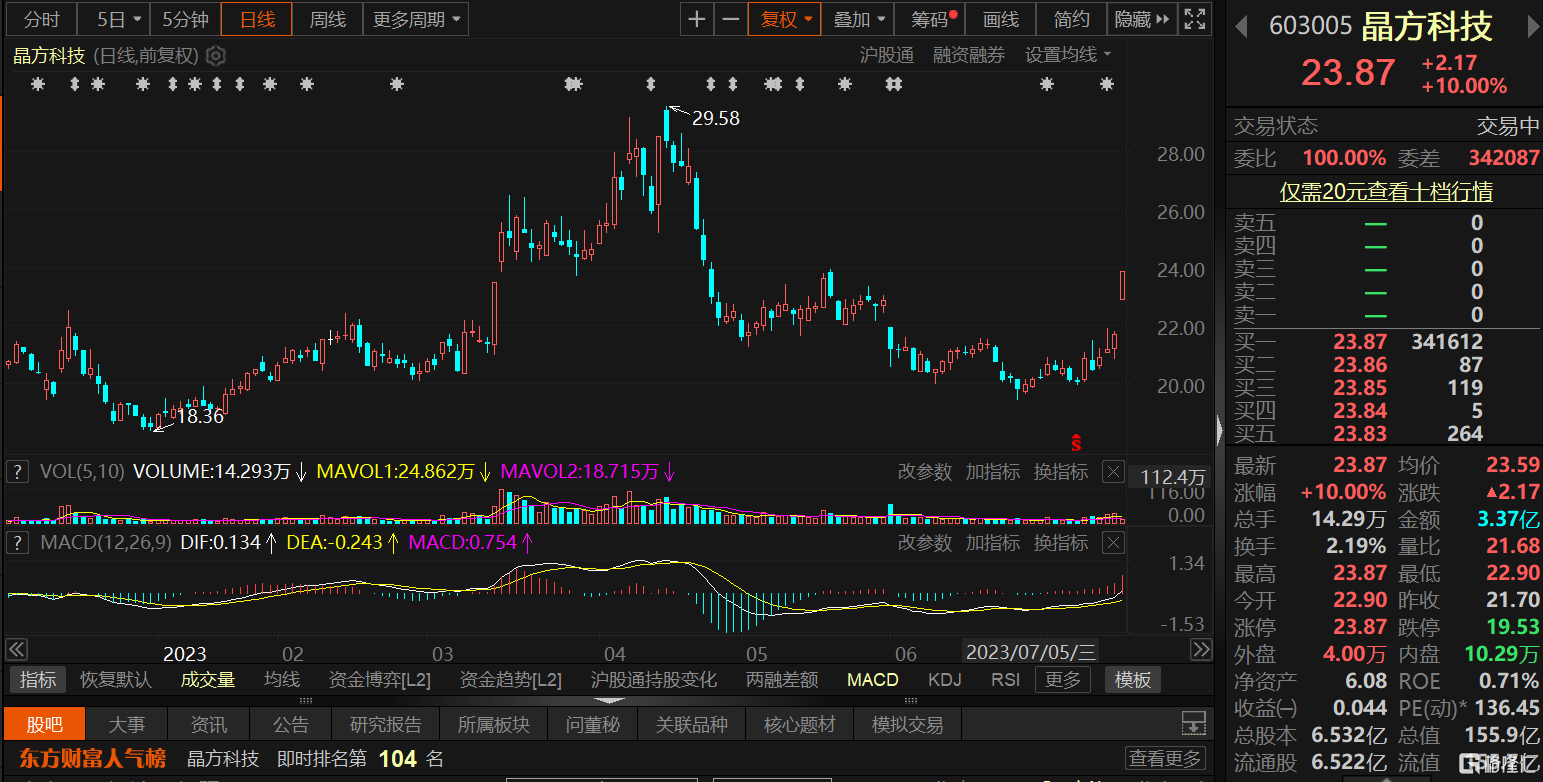Click 改参数 in the VOL panel

point(924,471)
